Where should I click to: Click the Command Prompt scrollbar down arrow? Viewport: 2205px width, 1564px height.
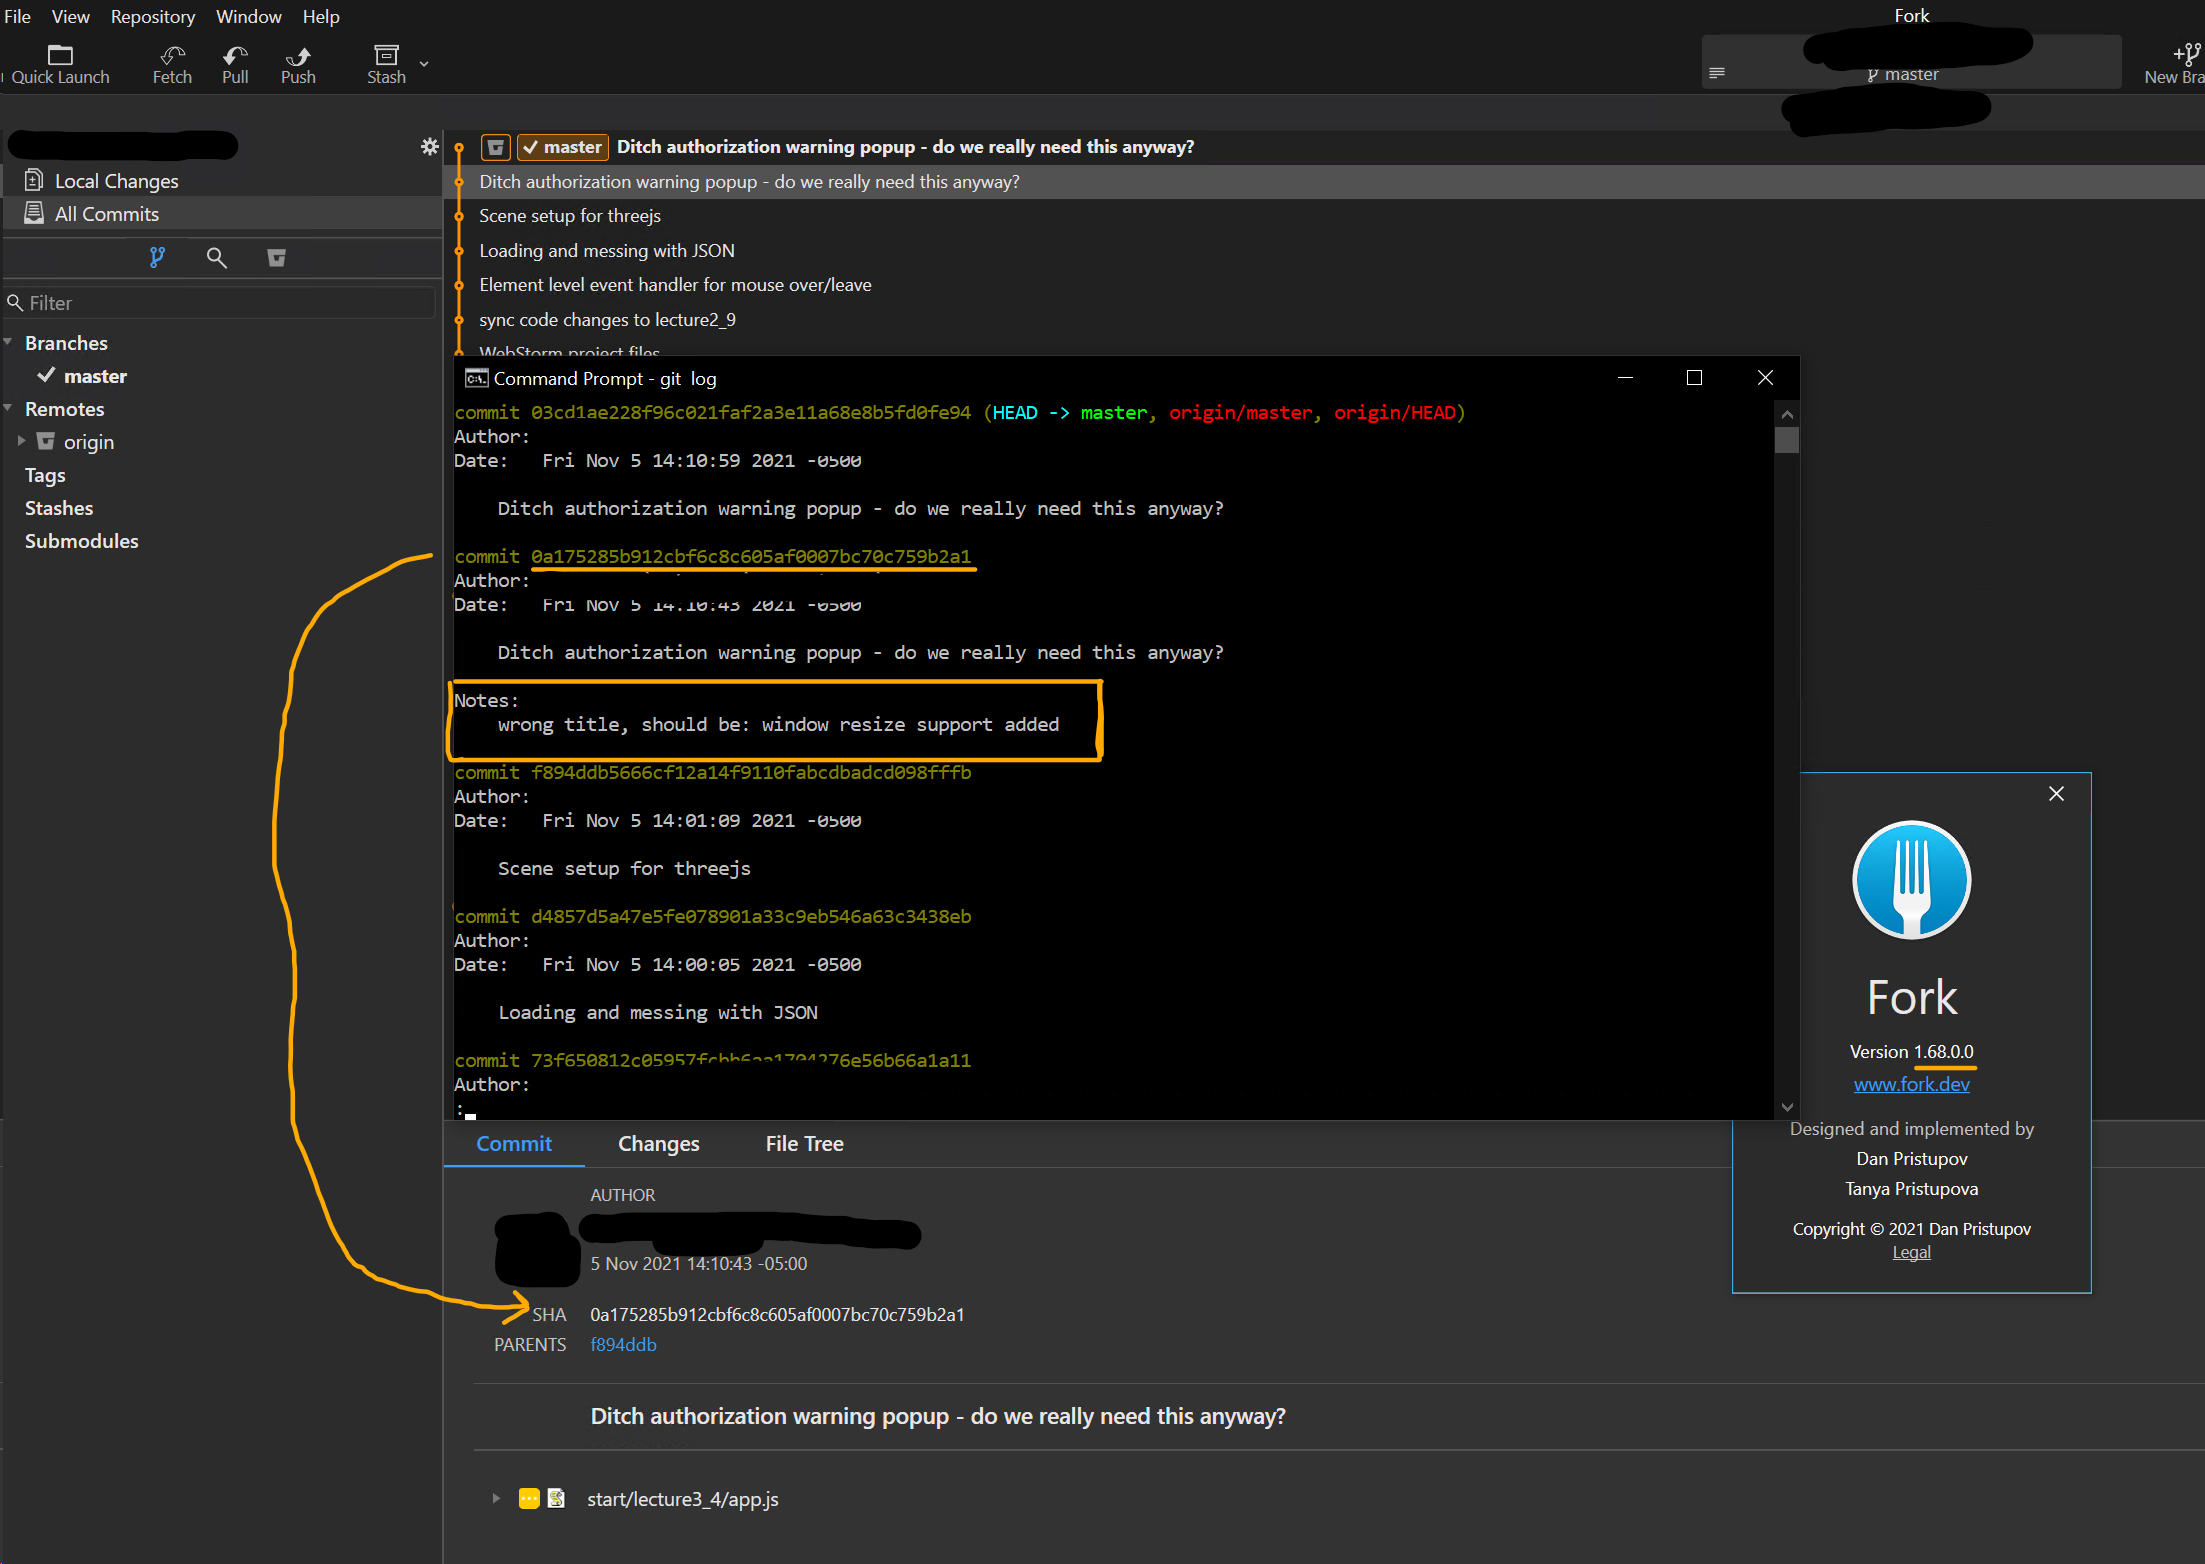pyautogui.click(x=1787, y=1106)
